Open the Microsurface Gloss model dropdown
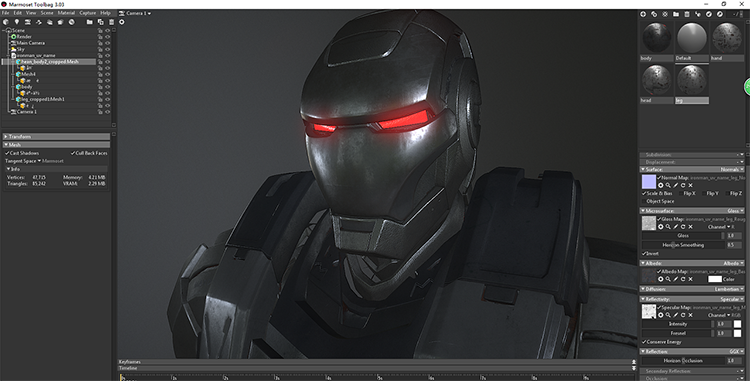The width and height of the screenshot is (750, 381). pos(735,211)
